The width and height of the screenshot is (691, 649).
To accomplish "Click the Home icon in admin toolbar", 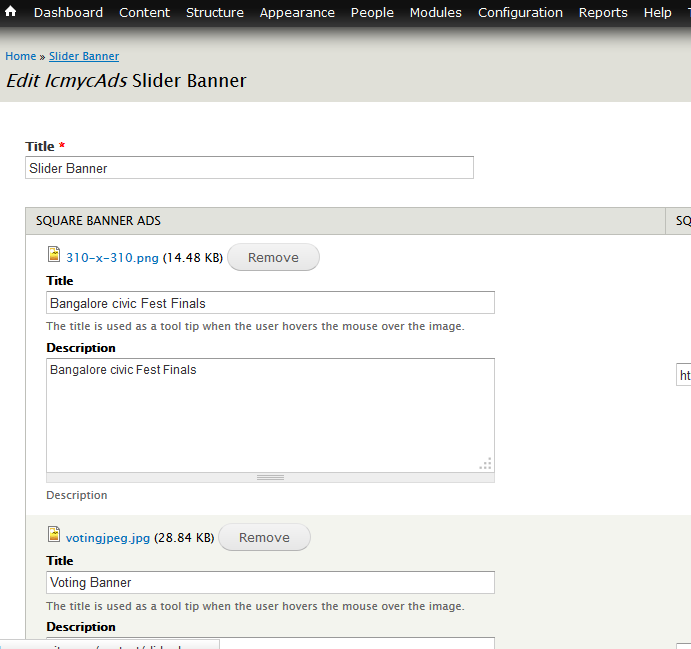I will pyautogui.click(x=11, y=12).
